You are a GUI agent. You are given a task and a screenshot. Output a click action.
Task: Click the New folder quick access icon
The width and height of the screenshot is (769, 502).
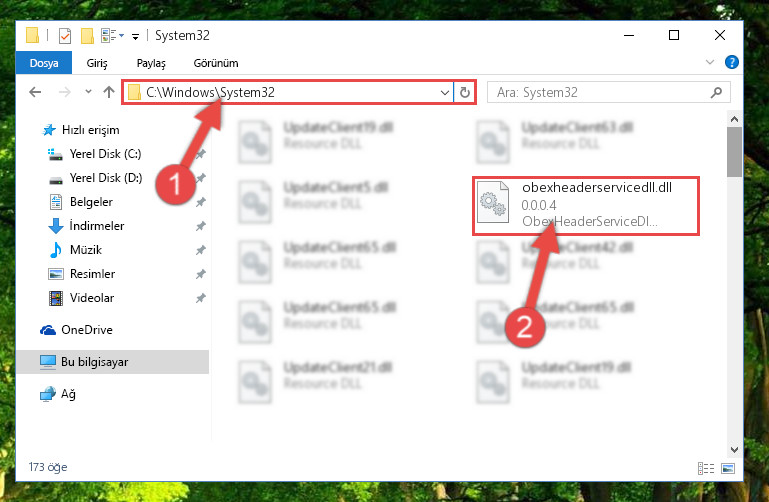pos(87,36)
